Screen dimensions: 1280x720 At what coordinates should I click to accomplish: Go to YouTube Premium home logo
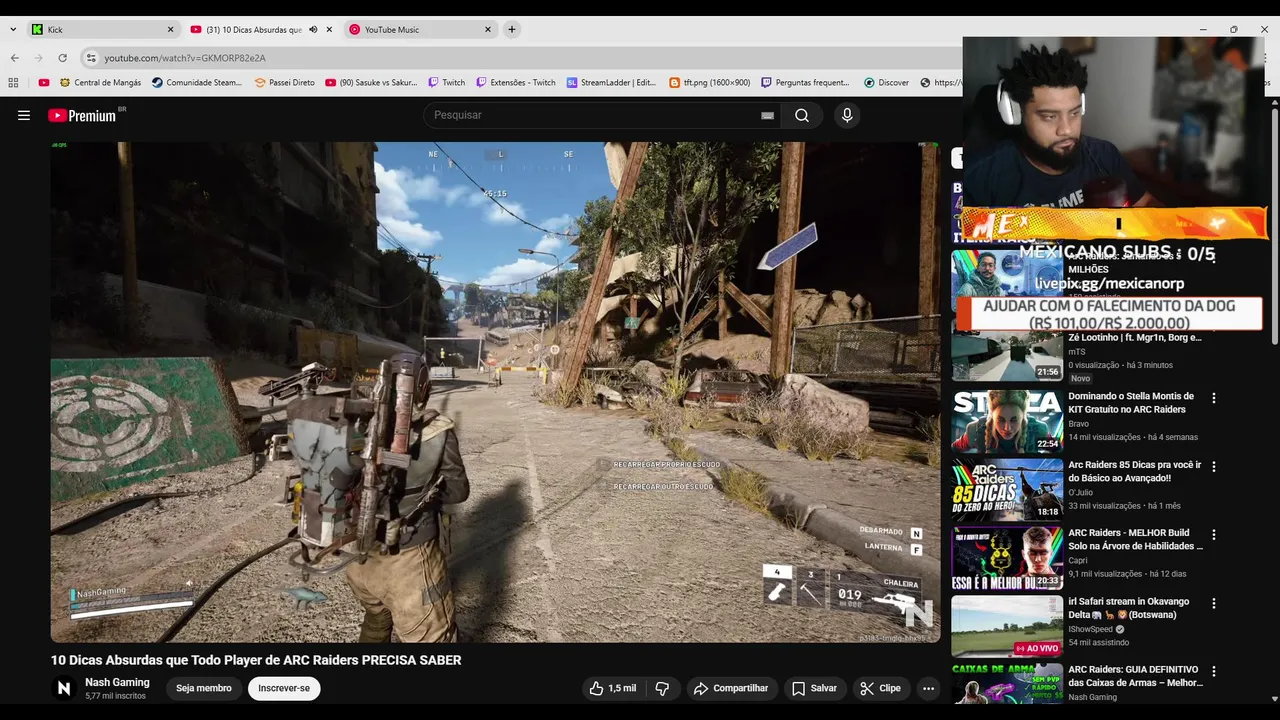coord(84,115)
